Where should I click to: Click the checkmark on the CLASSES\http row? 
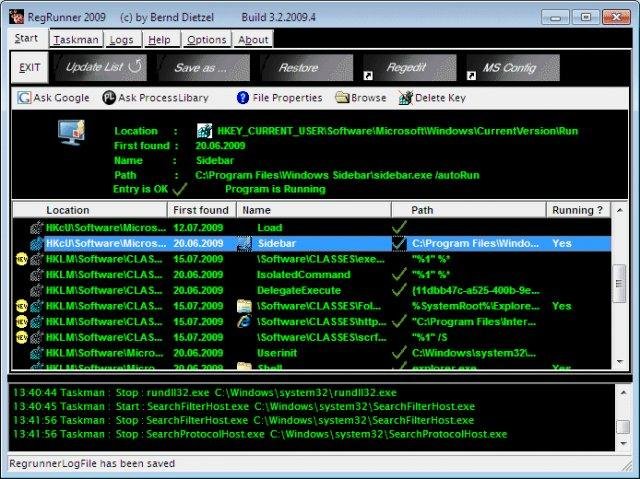point(399,322)
